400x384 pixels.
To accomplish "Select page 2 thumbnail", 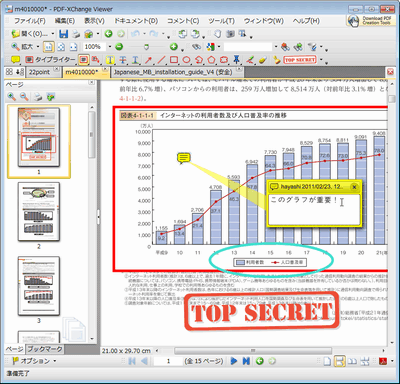I will point(39,212).
